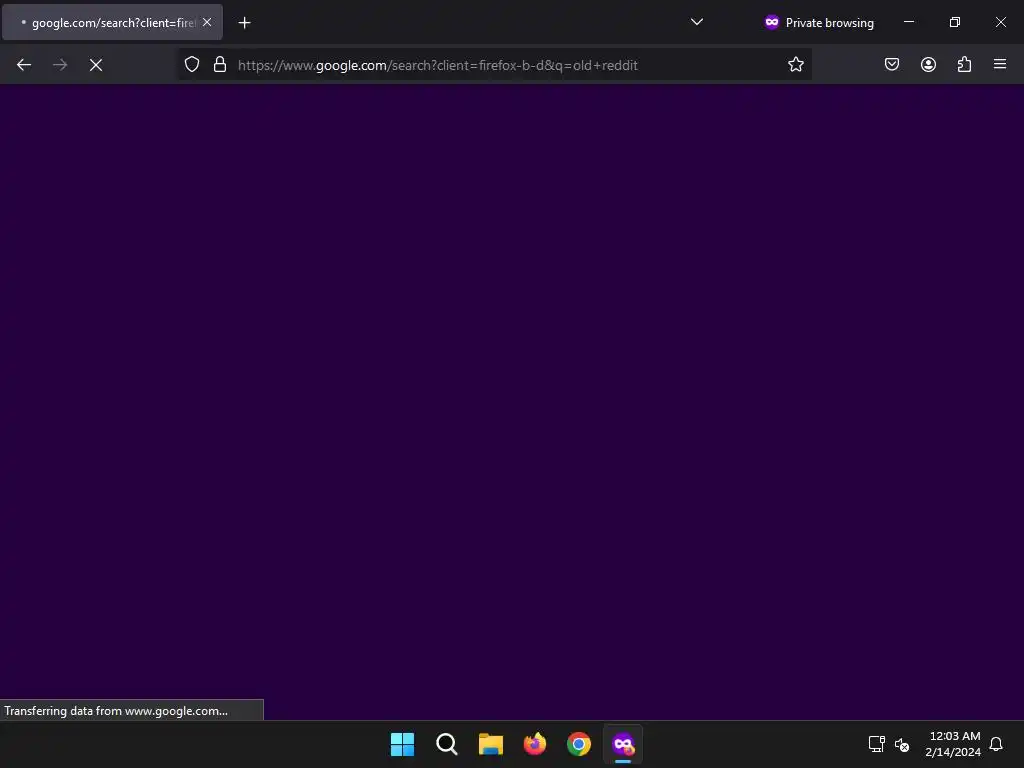The width and height of the screenshot is (1024, 768).
Task: Open the notifications bell
Action: coord(996,744)
